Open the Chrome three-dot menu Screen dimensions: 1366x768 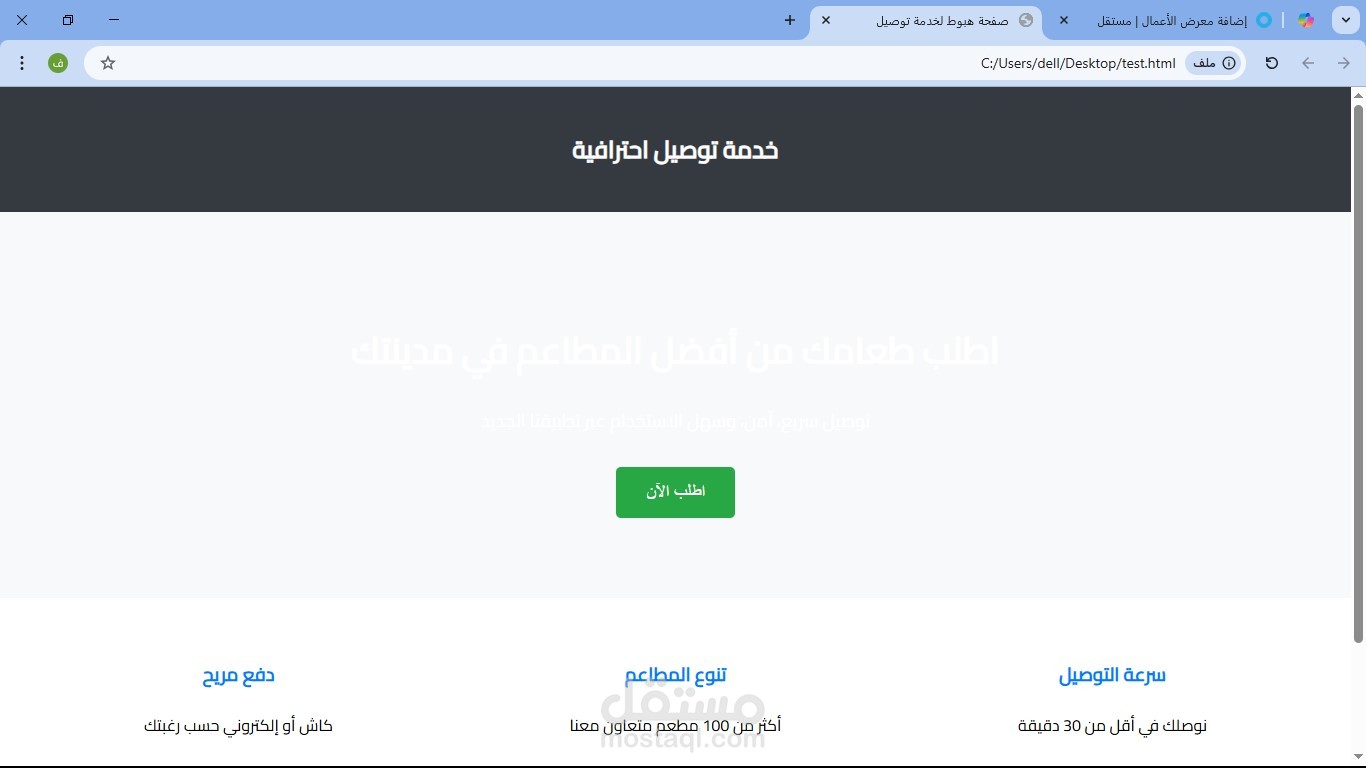(22, 63)
